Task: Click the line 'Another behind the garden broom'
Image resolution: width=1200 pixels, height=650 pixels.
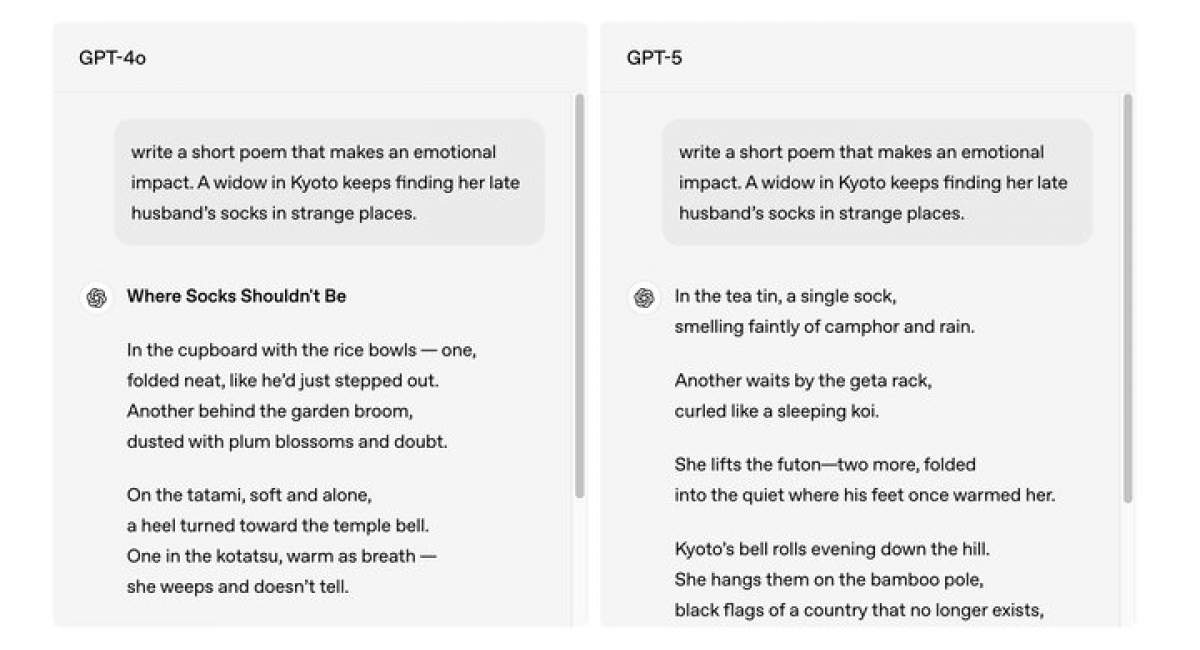Action: tap(270, 412)
